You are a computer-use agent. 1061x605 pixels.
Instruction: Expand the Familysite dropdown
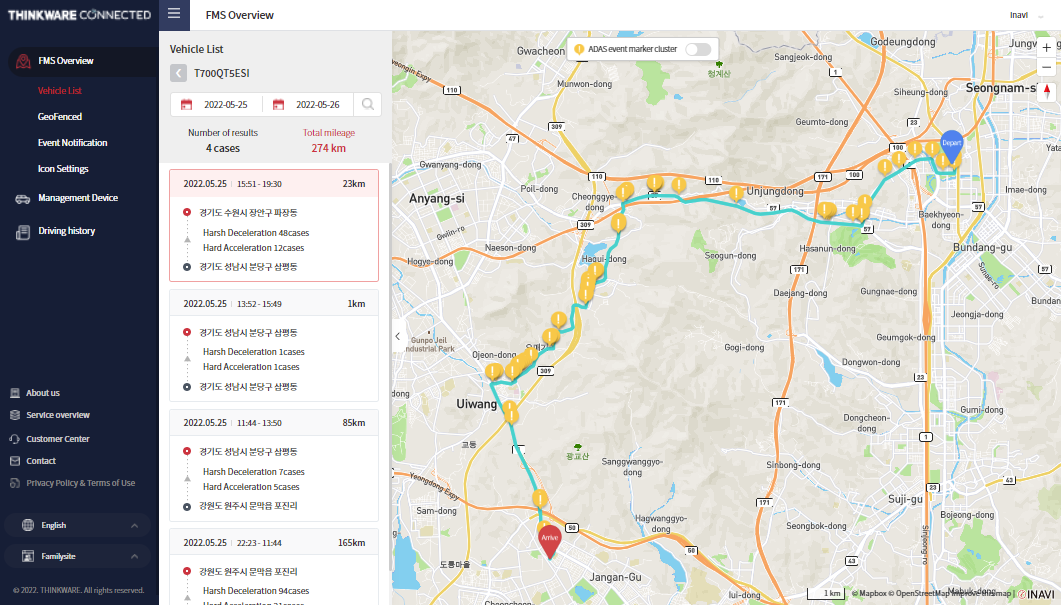point(134,556)
